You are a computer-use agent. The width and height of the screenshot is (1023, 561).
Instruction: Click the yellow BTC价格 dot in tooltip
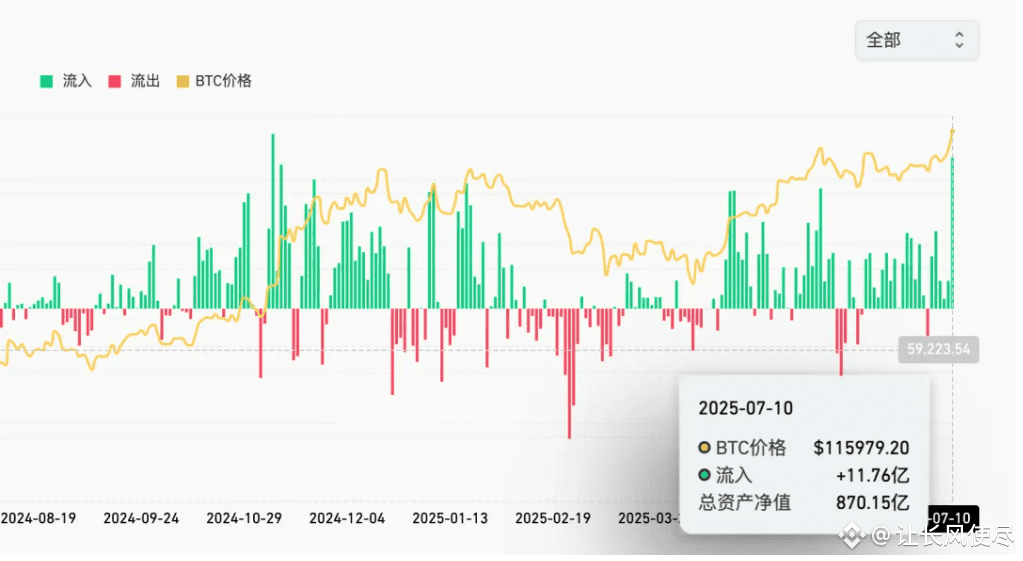[704, 447]
